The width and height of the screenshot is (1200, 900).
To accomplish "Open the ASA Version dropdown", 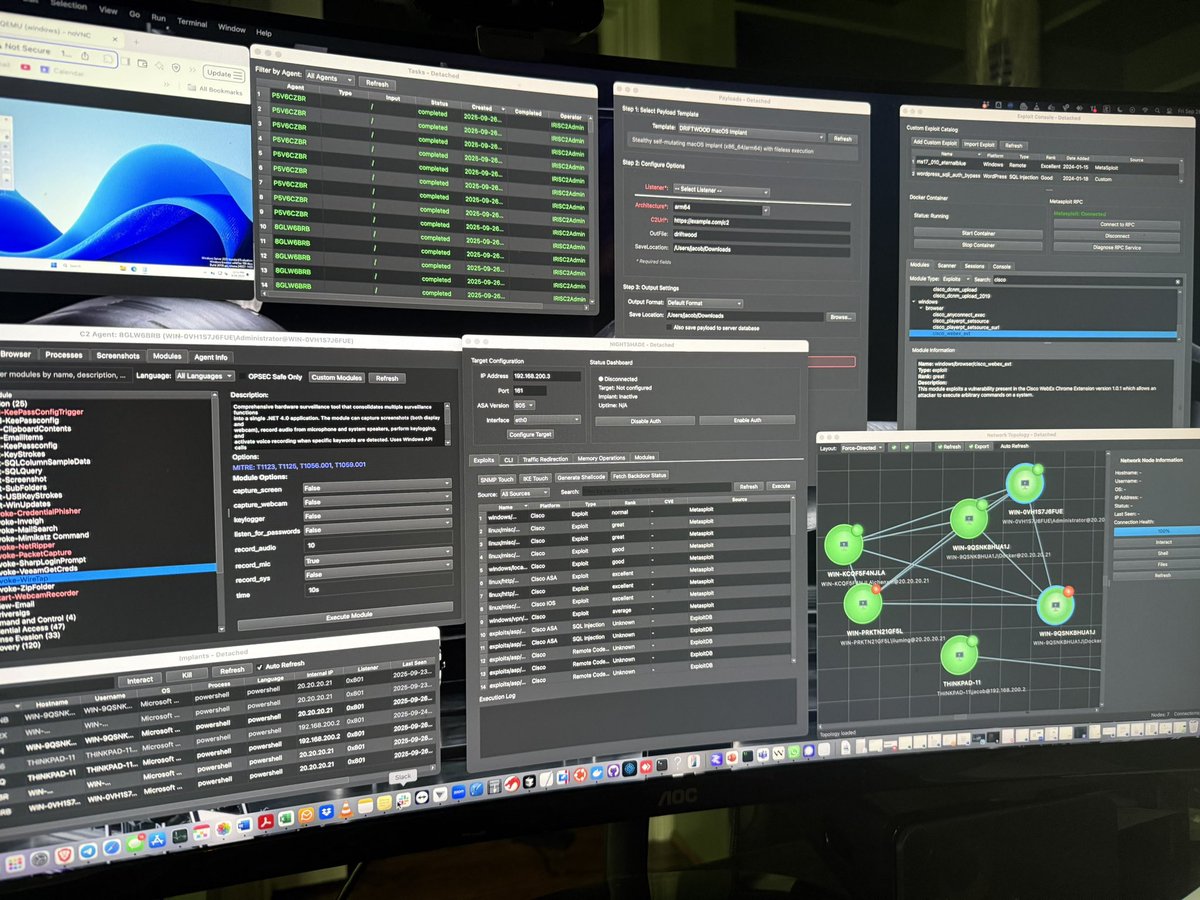I will (x=524, y=405).
